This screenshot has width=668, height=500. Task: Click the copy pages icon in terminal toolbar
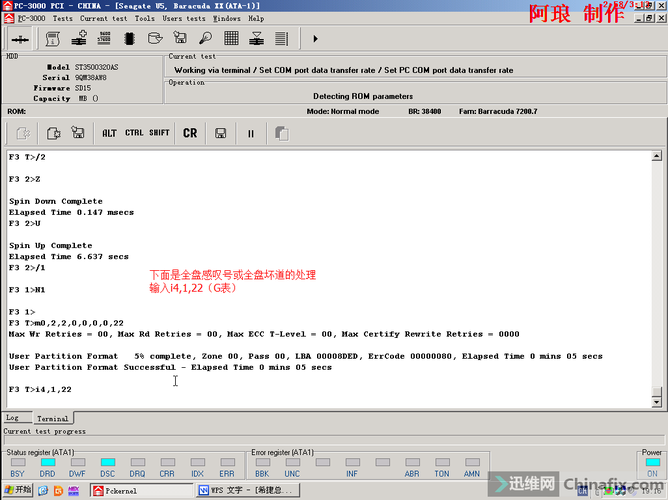click(282, 133)
